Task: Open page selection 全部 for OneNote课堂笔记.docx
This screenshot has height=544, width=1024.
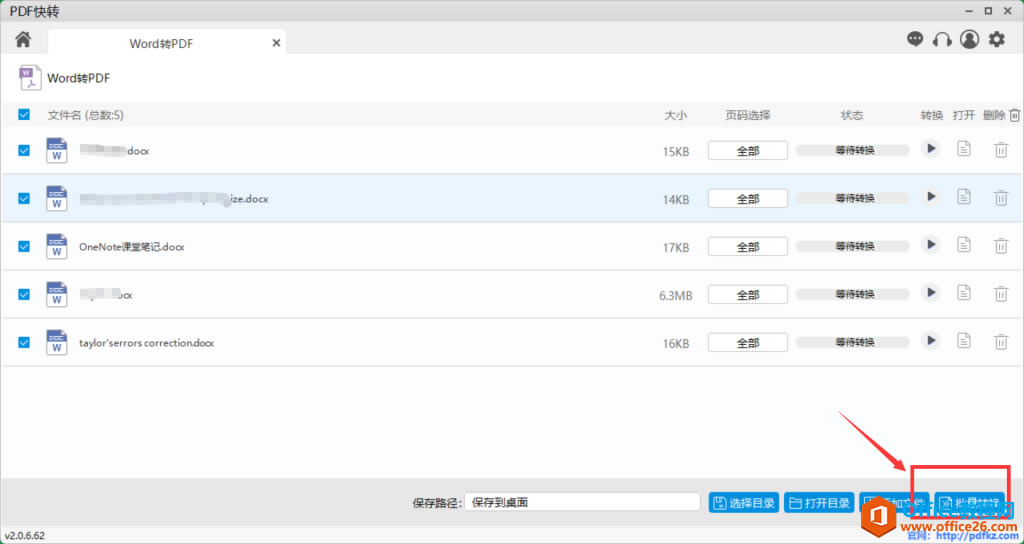Action: tap(748, 246)
